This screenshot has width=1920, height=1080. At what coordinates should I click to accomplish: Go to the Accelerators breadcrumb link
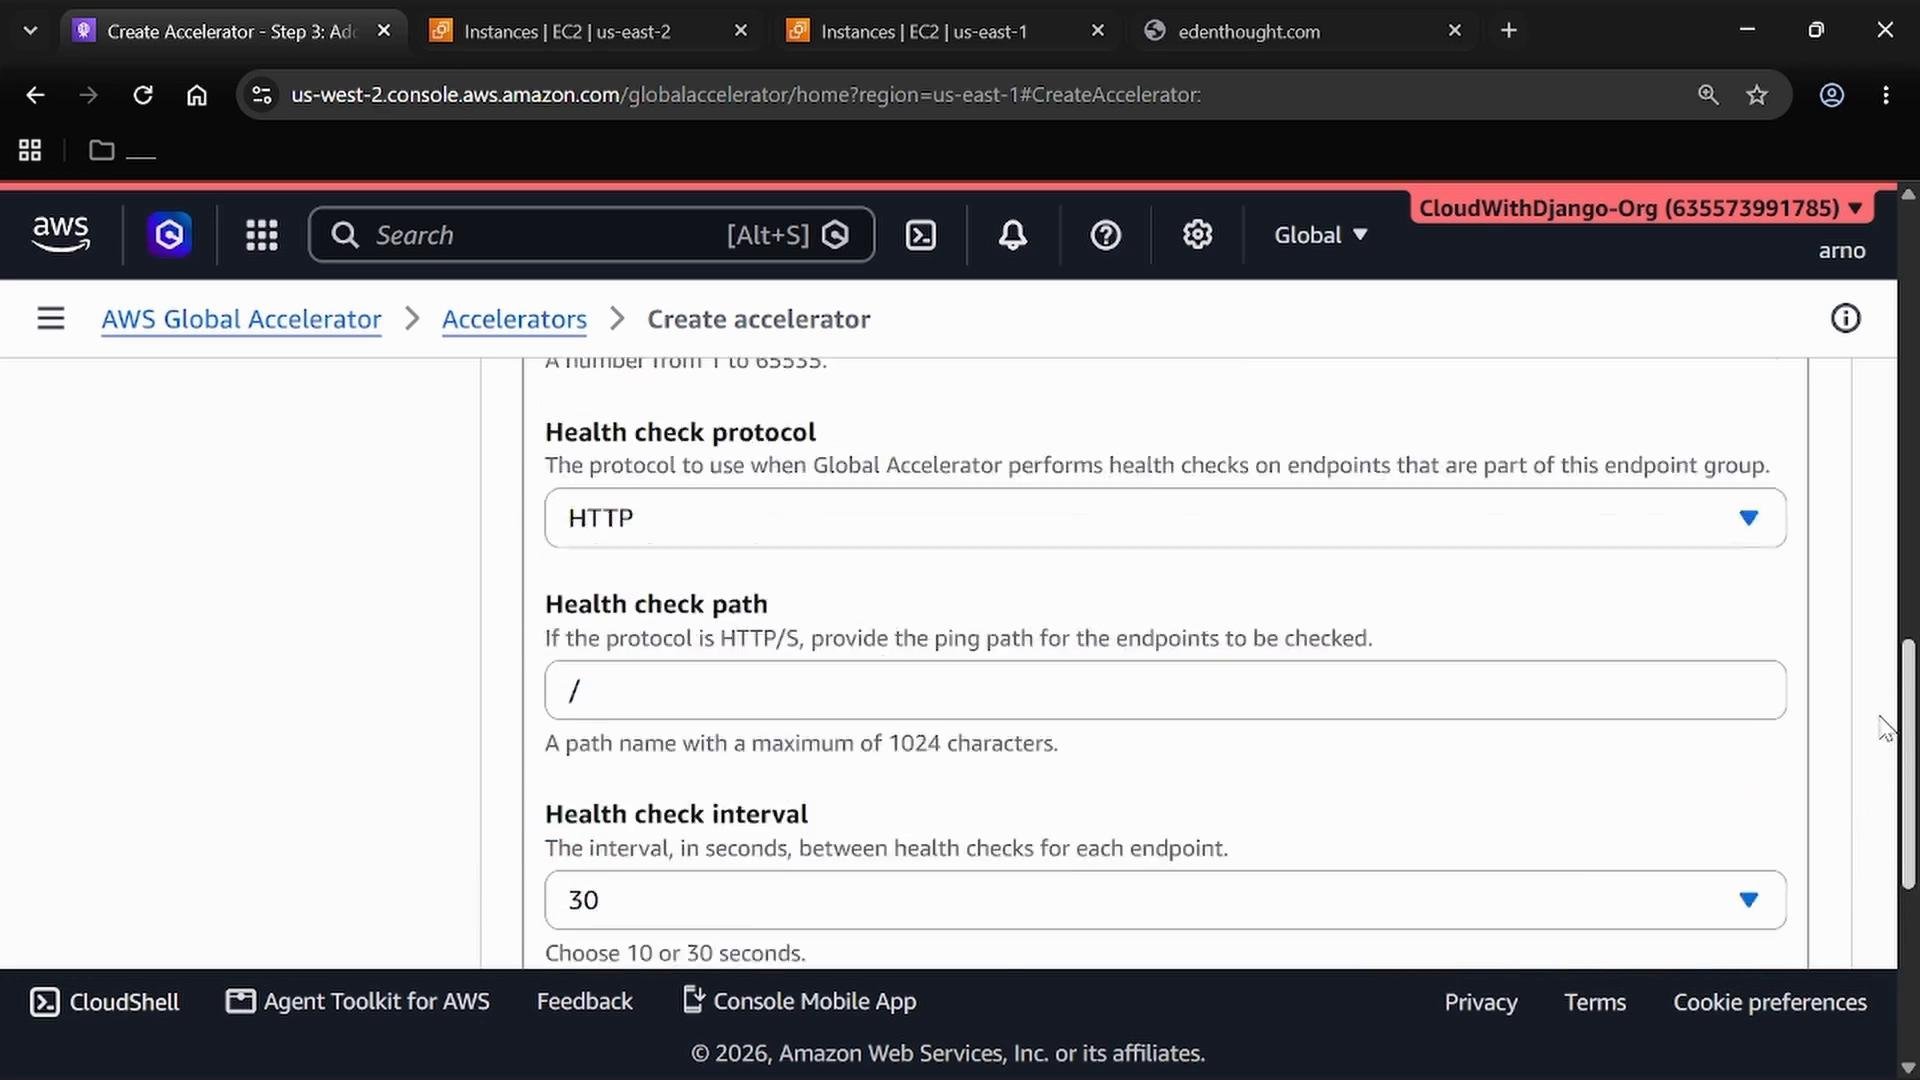[514, 319]
